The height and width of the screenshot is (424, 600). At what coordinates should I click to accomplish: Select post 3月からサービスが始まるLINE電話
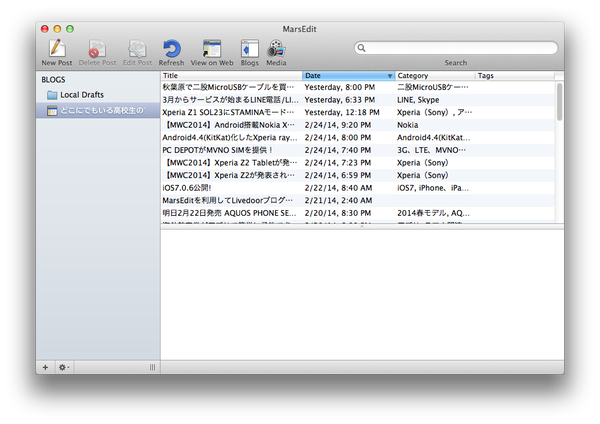click(x=230, y=100)
